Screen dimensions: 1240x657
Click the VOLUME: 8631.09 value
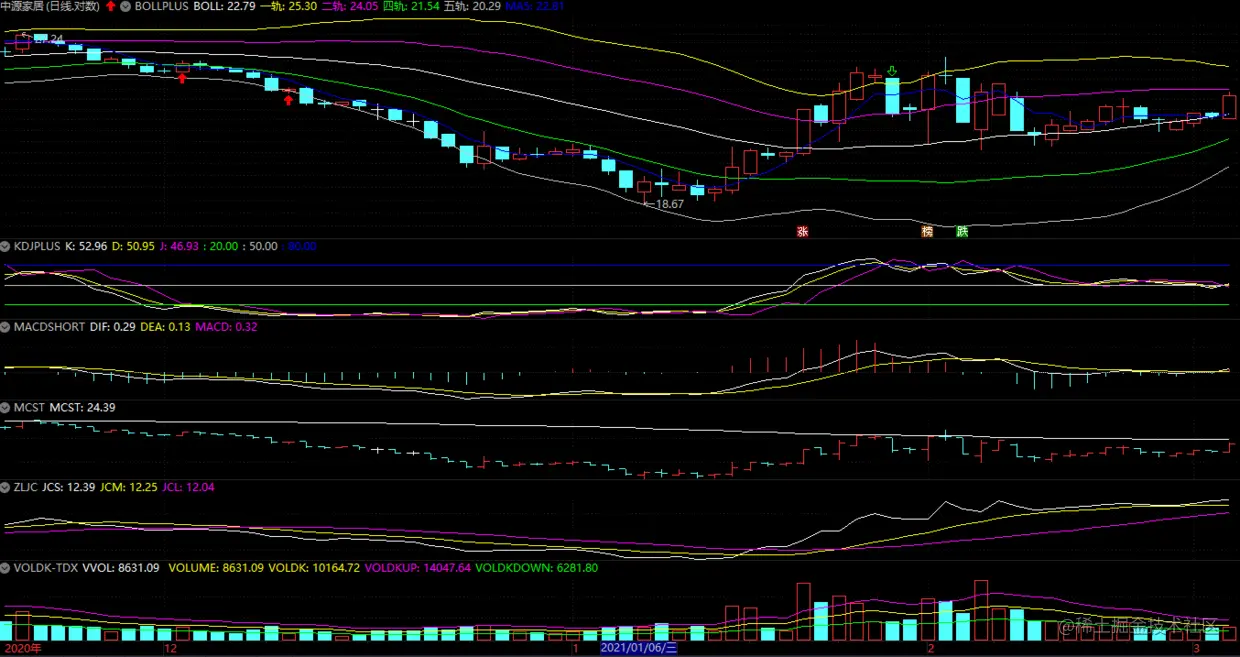[x=214, y=568]
